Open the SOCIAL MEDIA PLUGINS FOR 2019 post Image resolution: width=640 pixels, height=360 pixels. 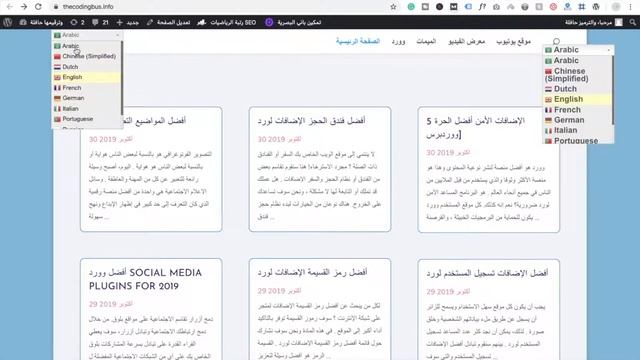pyautogui.click(x=145, y=279)
